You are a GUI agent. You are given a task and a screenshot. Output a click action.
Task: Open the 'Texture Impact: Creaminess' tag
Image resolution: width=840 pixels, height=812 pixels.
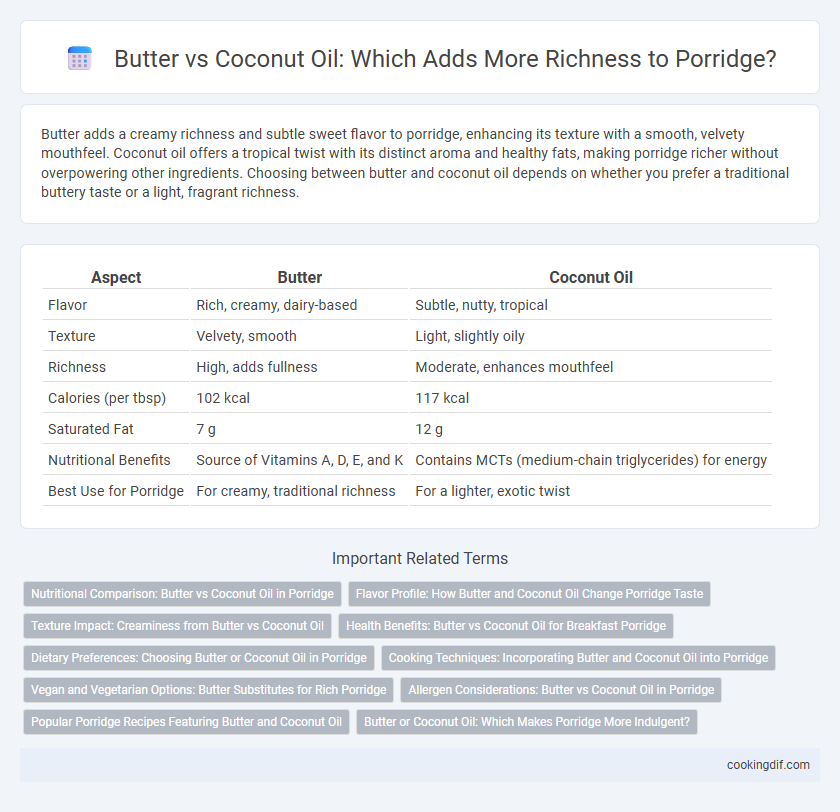click(x=177, y=626)
